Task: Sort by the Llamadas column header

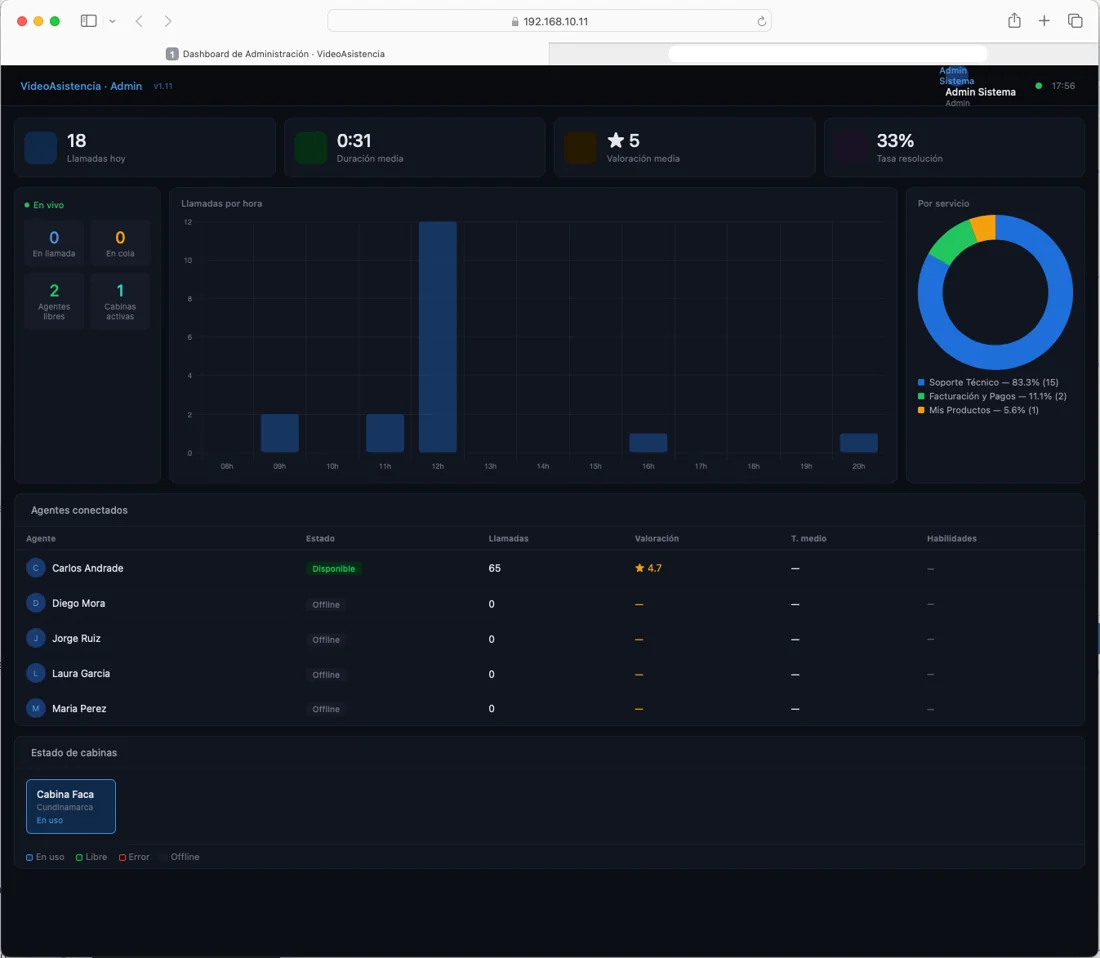Action: click(x=509, y=539)
